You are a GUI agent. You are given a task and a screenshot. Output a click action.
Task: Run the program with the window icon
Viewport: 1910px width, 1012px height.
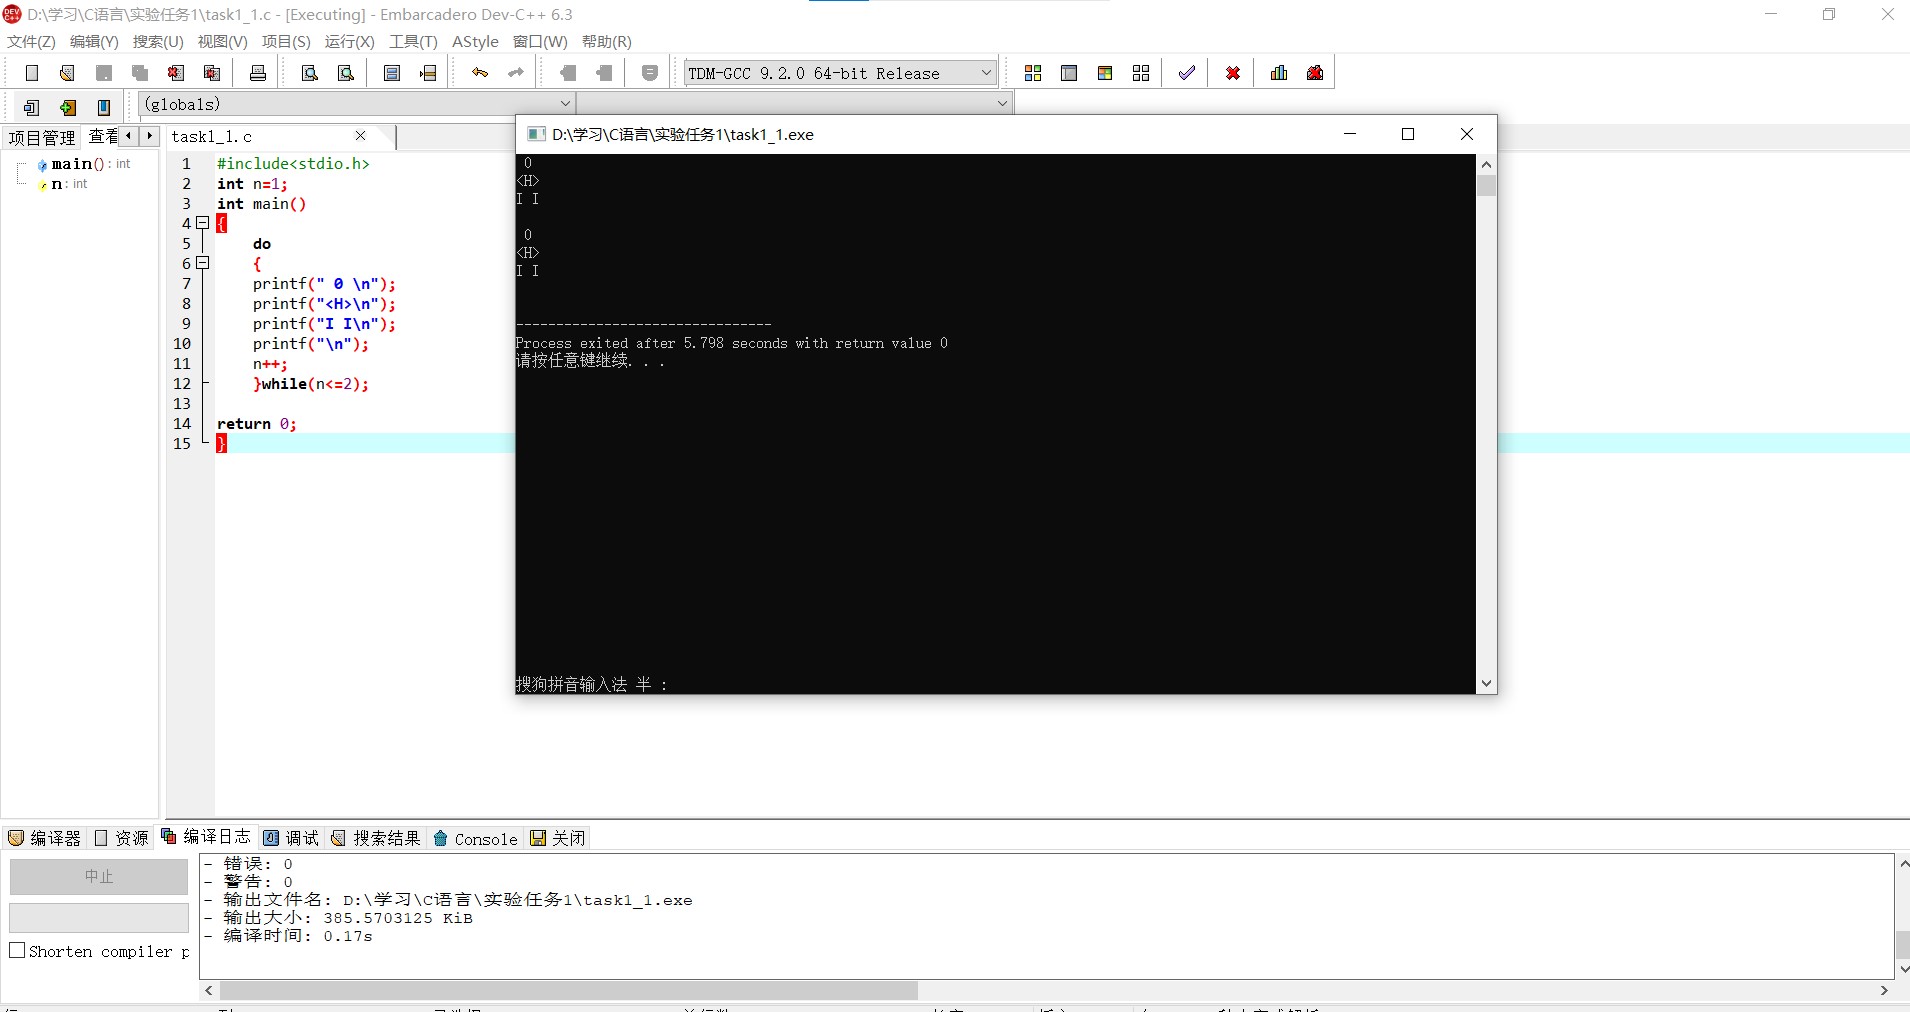(x=1069, y=73)
